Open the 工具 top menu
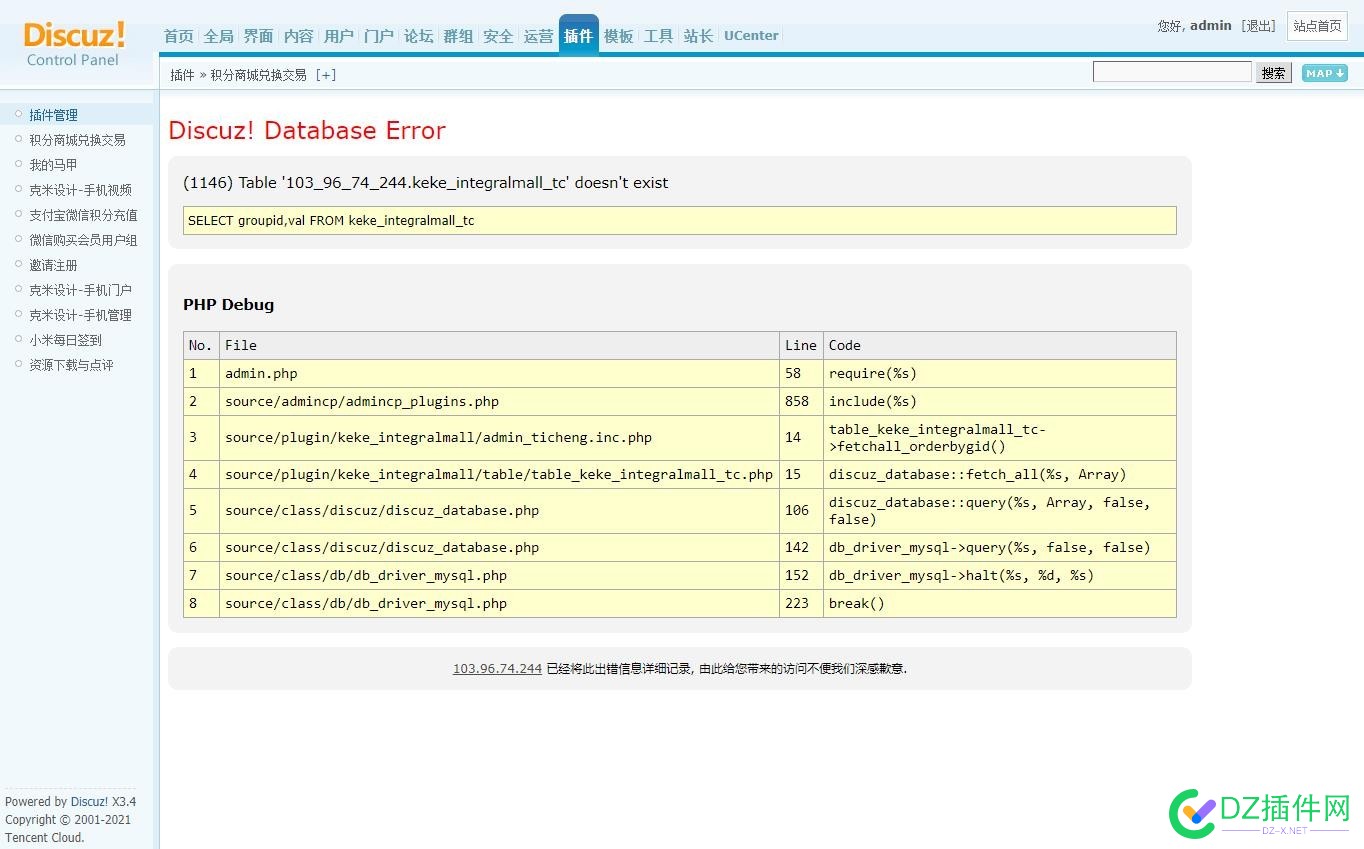The image size is (1364, 849). (x=659, y=36)
